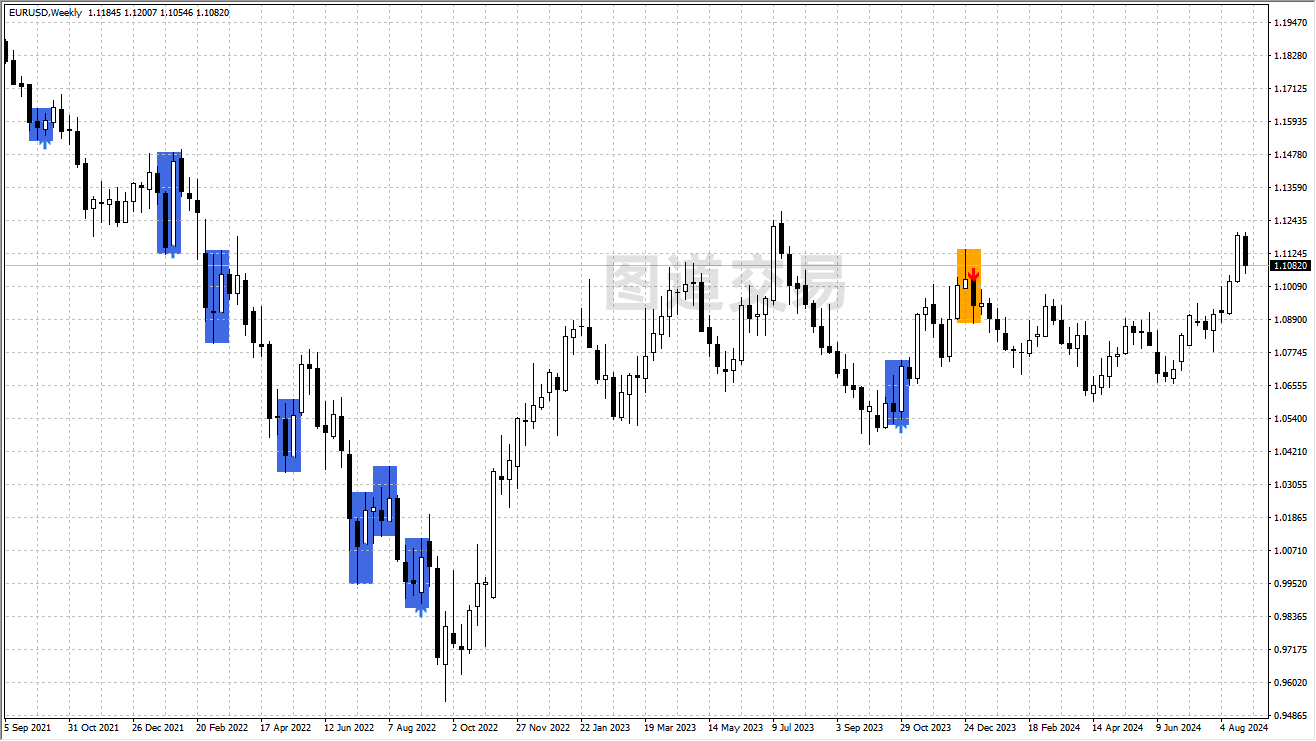Screen dimensions: 1316x741
Task: Click the red down arrow signal
Action: [x=972, y=274]
